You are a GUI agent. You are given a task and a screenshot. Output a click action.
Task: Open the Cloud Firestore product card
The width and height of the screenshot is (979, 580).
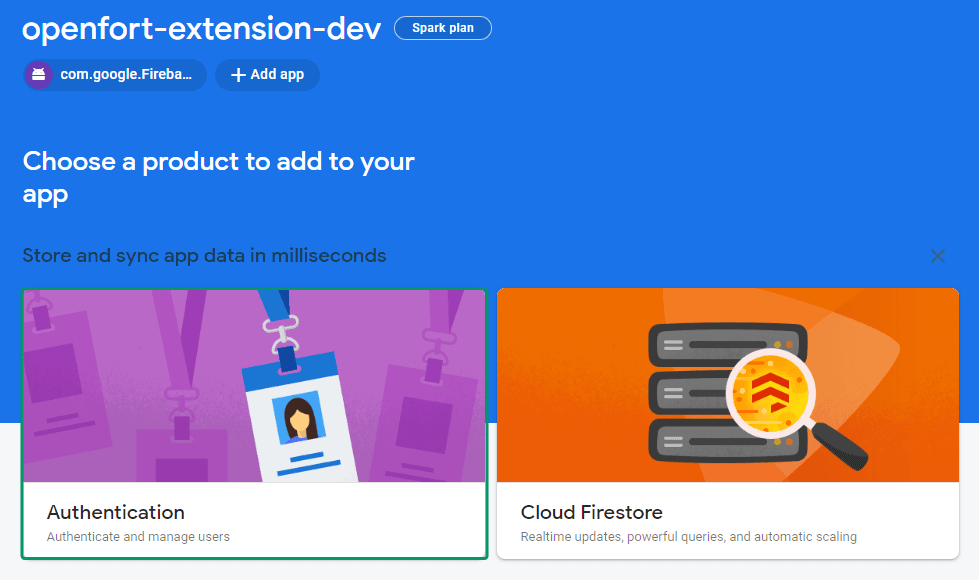[x=727, y=420]
